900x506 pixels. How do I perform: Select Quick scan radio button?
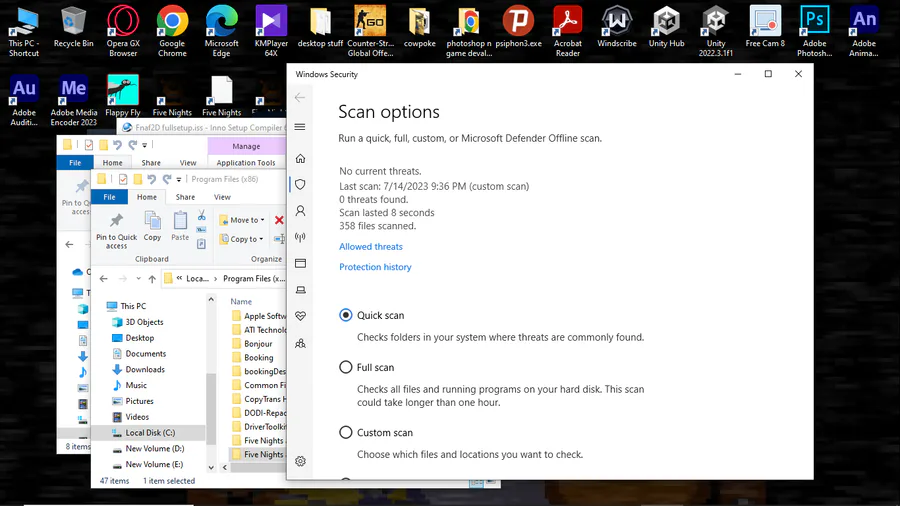tap(346, 315)
